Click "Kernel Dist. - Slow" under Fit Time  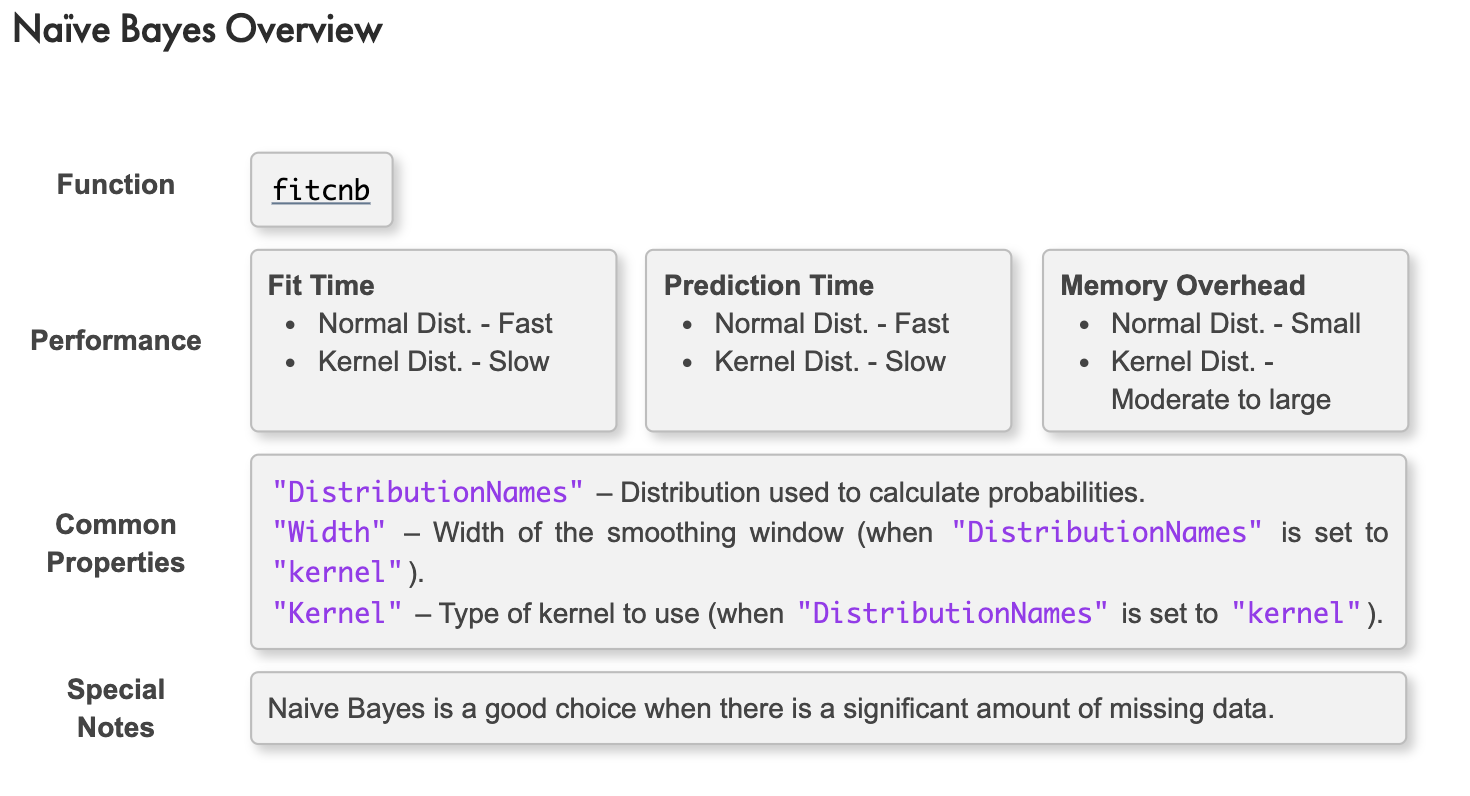coord(434,361)
